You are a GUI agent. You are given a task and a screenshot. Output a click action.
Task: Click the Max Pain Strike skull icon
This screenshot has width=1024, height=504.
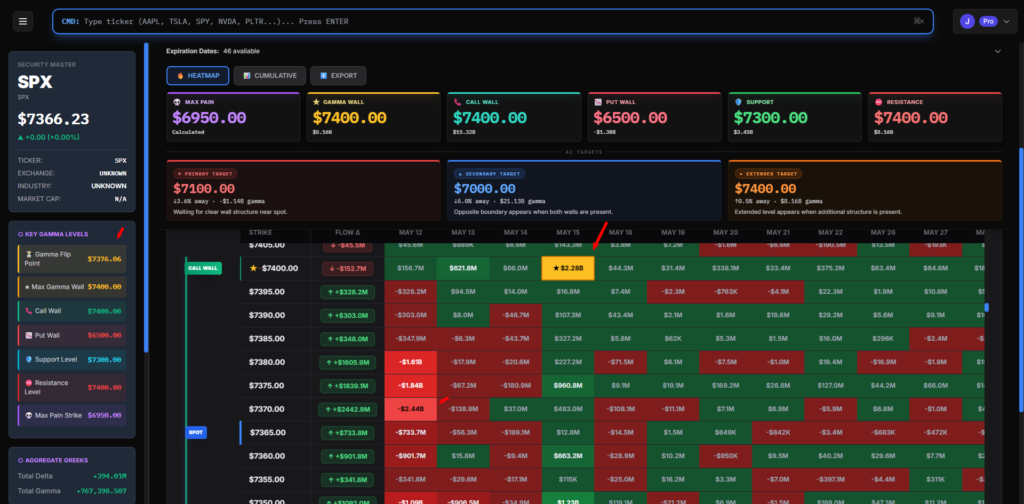(x=29, y=415)
